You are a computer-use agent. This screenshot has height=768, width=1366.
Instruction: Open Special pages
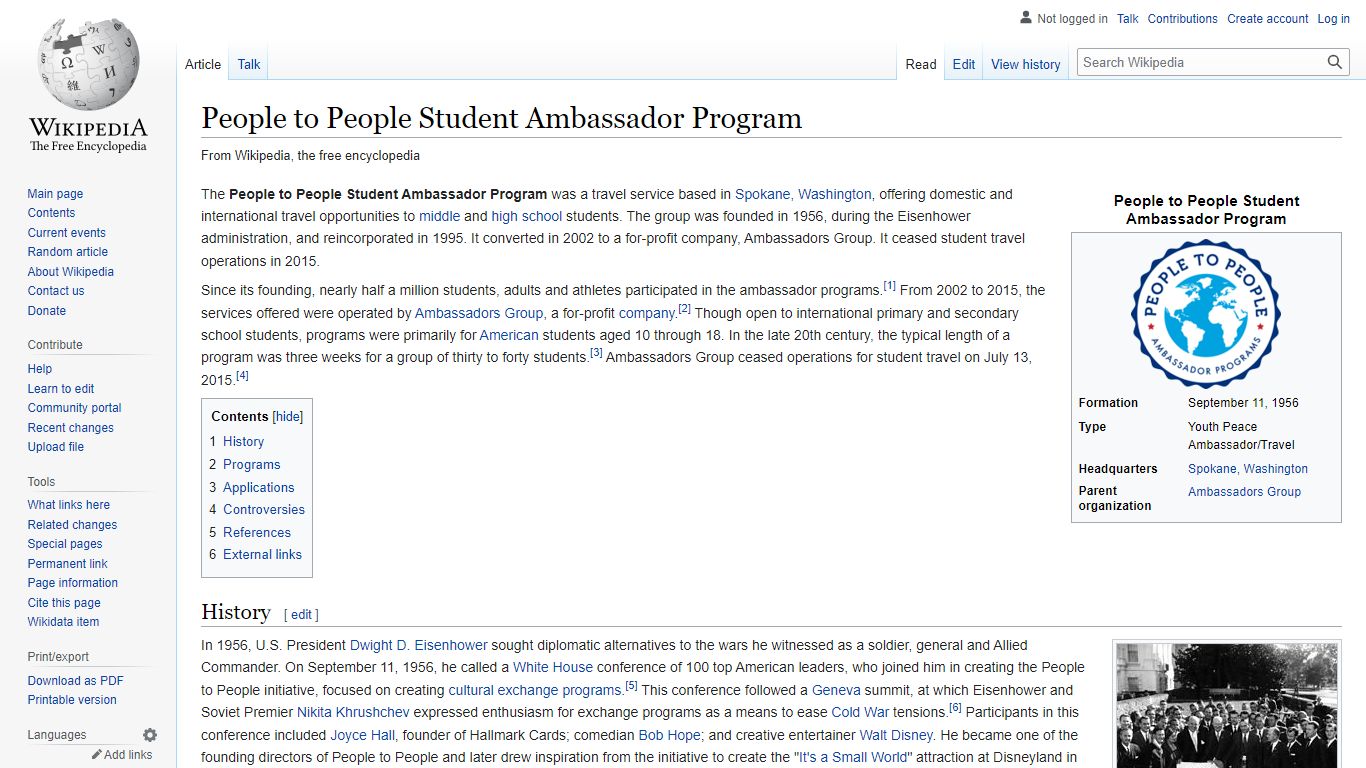65,544
